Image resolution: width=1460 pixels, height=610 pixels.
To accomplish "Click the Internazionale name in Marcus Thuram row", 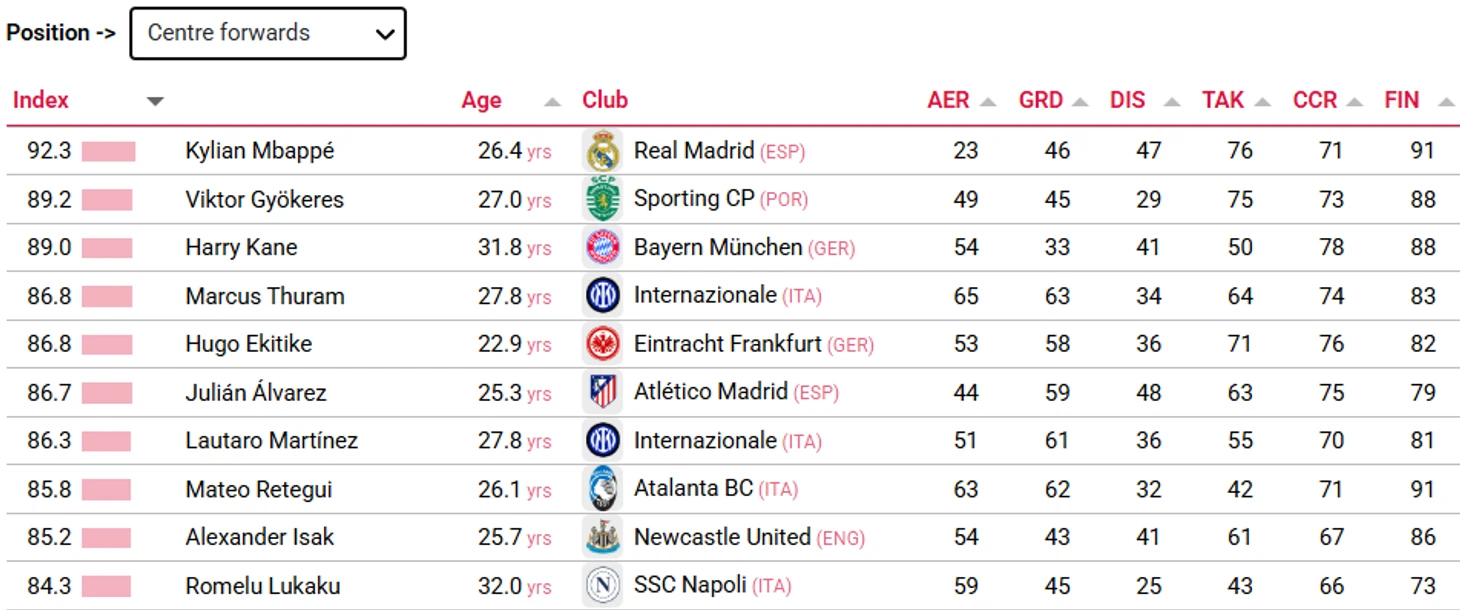I will [705, 295].
